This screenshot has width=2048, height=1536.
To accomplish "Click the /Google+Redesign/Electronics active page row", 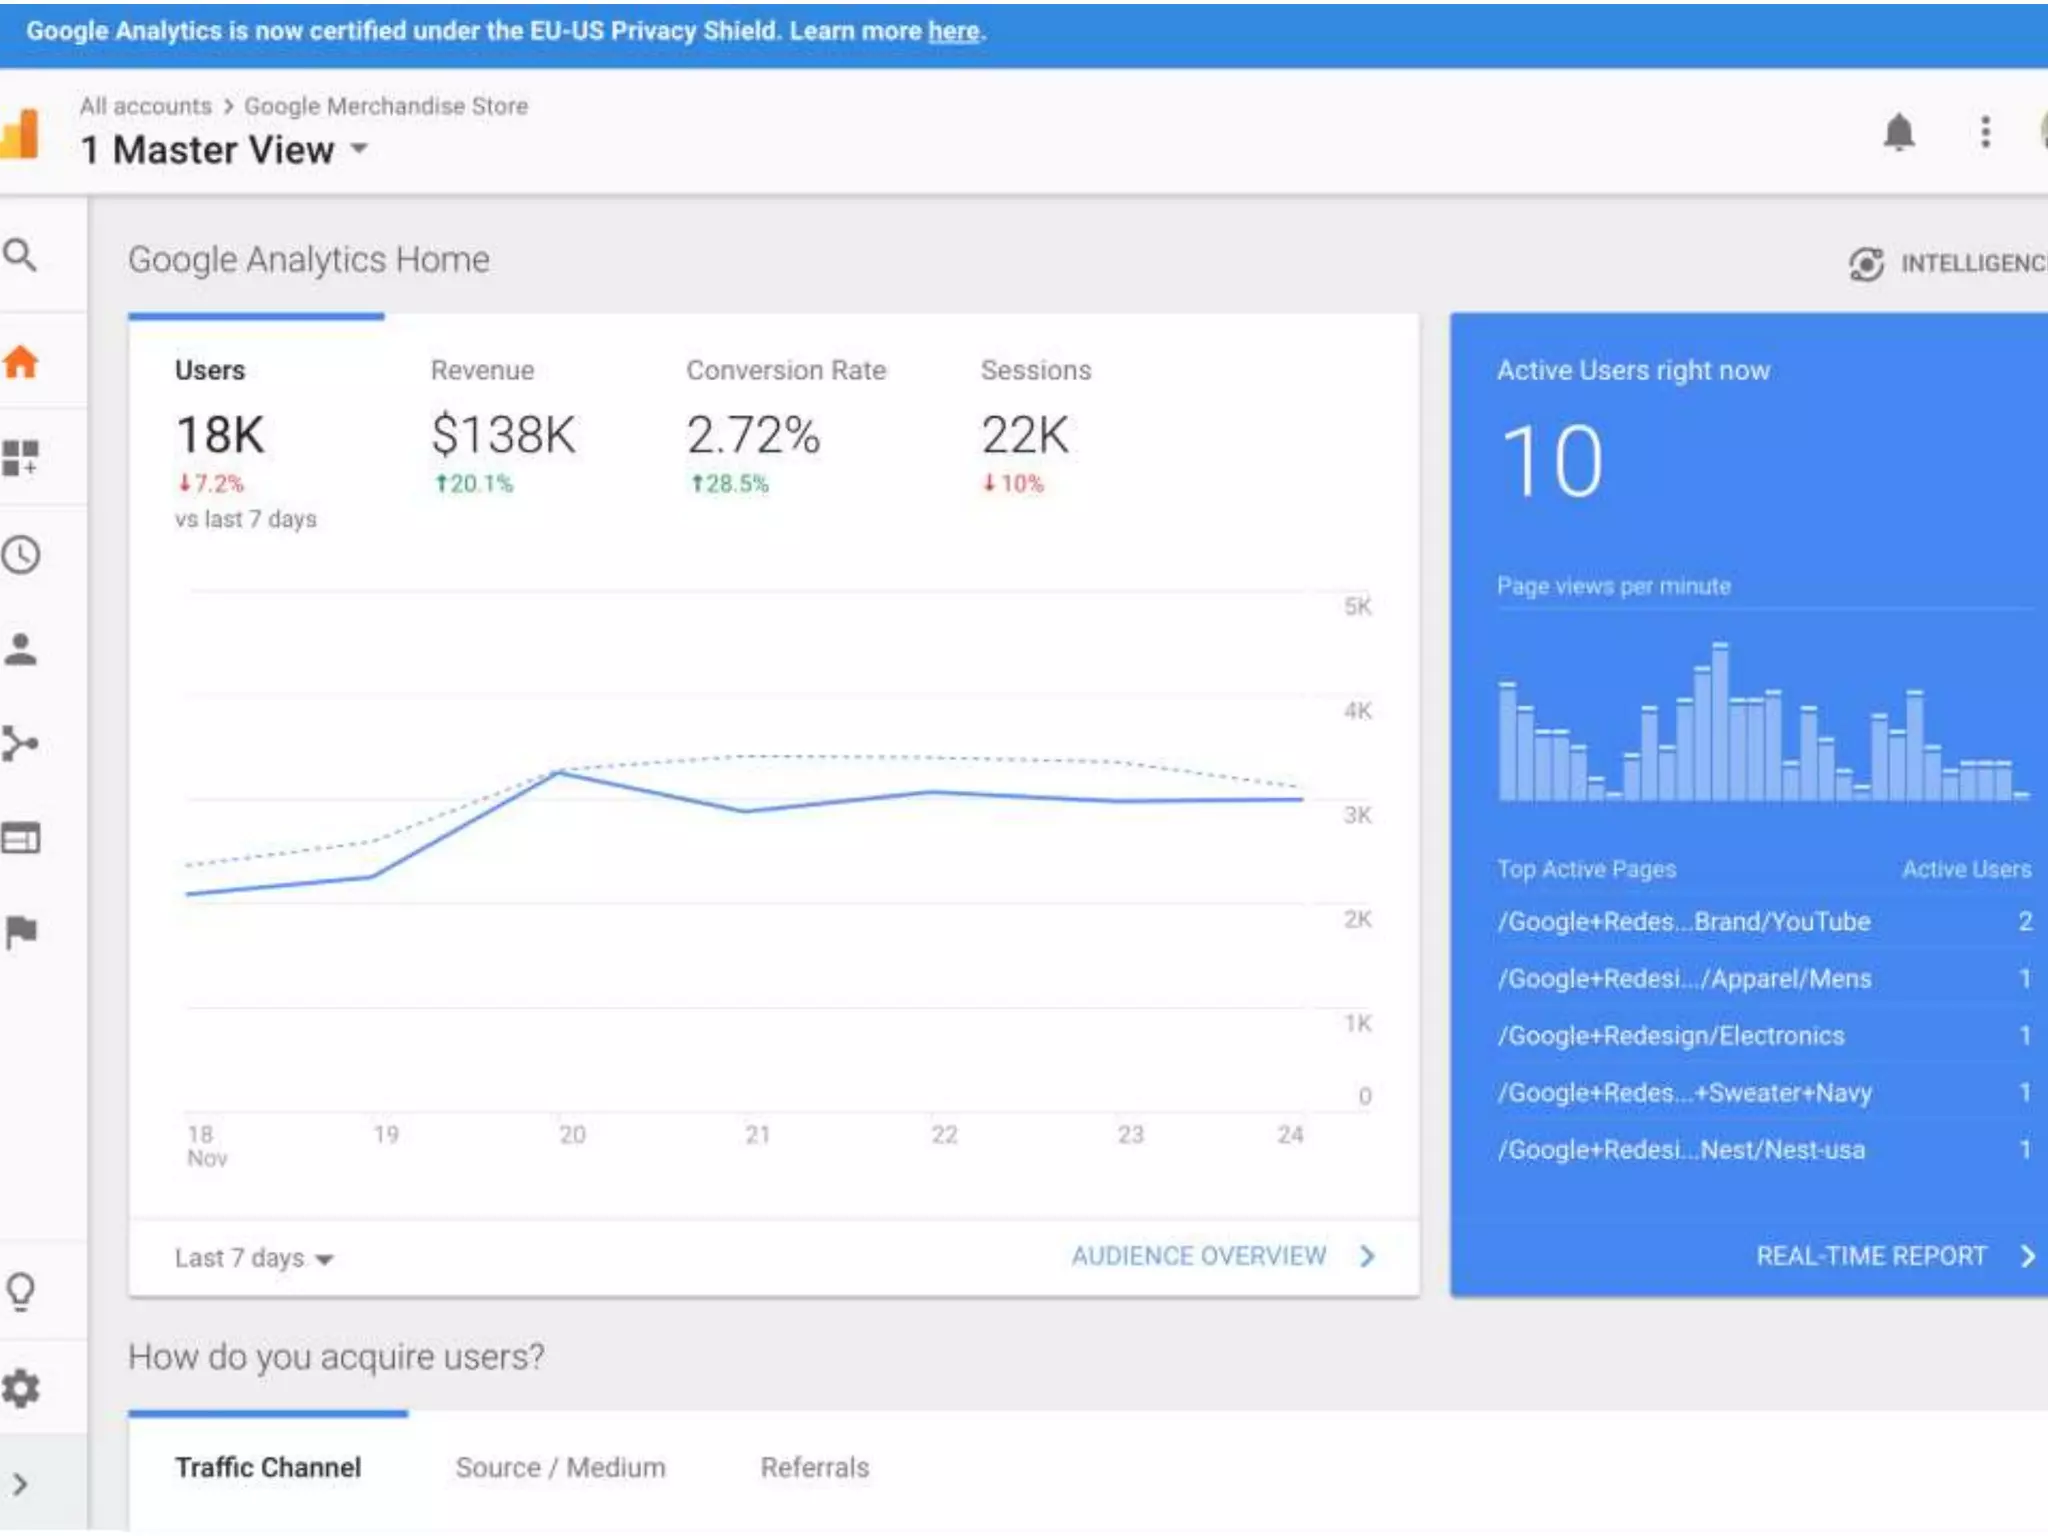I will point(1670,1036).
